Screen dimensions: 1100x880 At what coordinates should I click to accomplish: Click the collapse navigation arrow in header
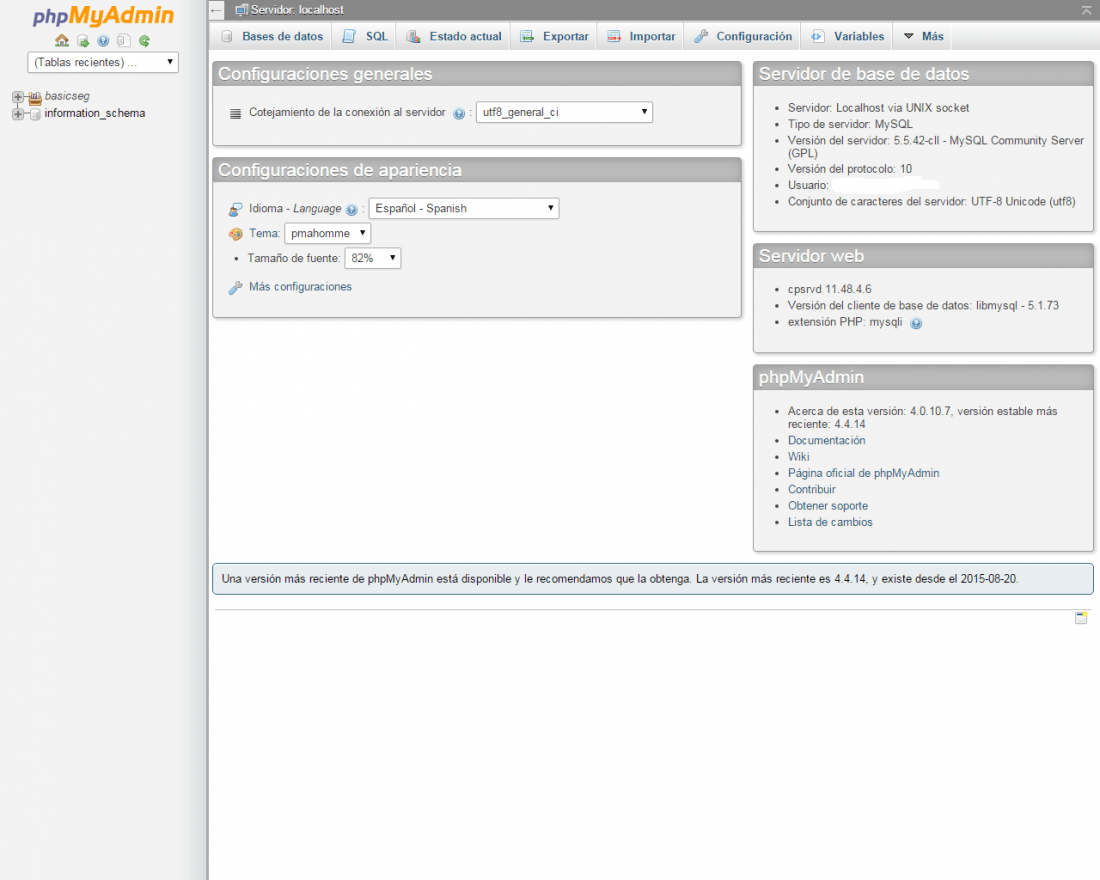[216, 10]
